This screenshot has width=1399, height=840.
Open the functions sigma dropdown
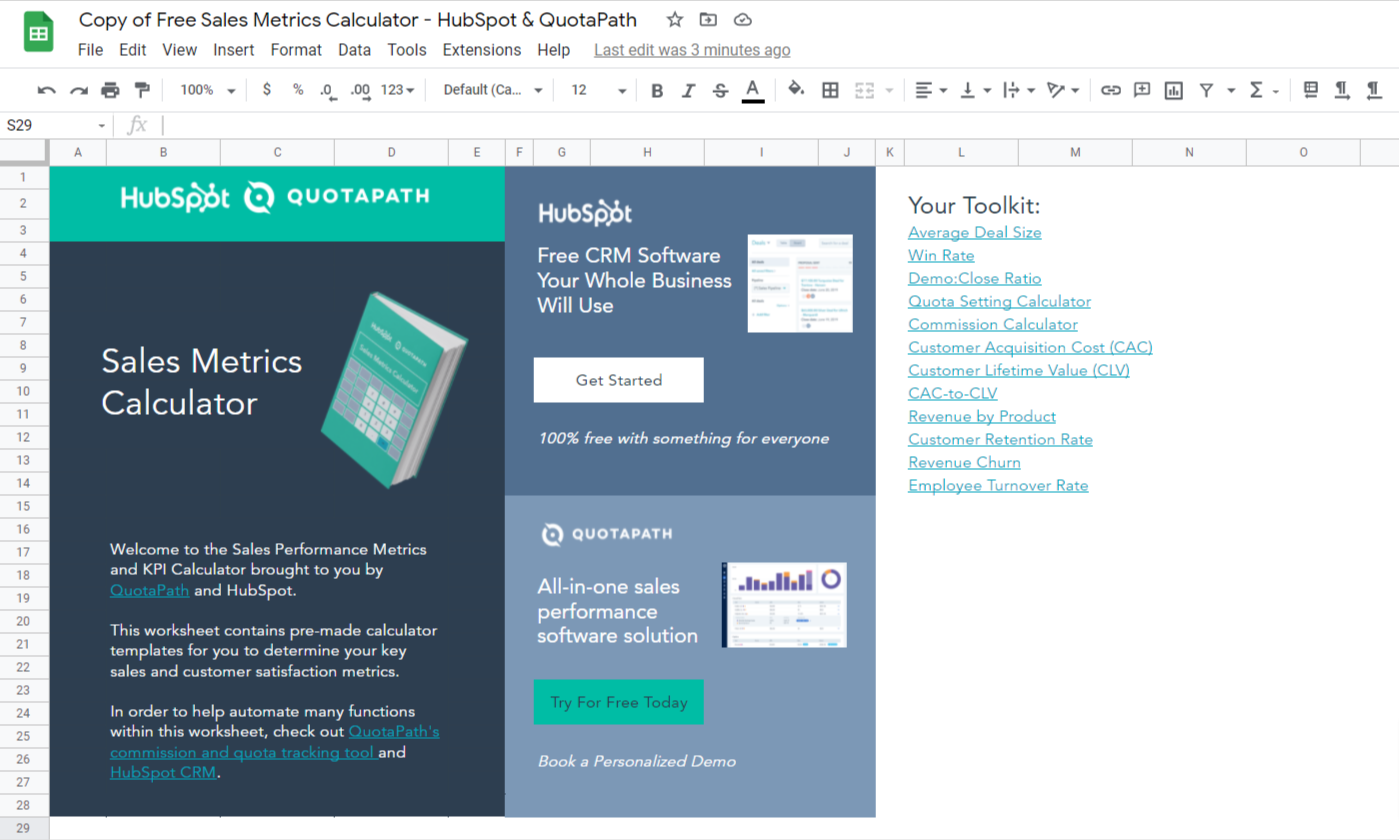click(1264, 90)
